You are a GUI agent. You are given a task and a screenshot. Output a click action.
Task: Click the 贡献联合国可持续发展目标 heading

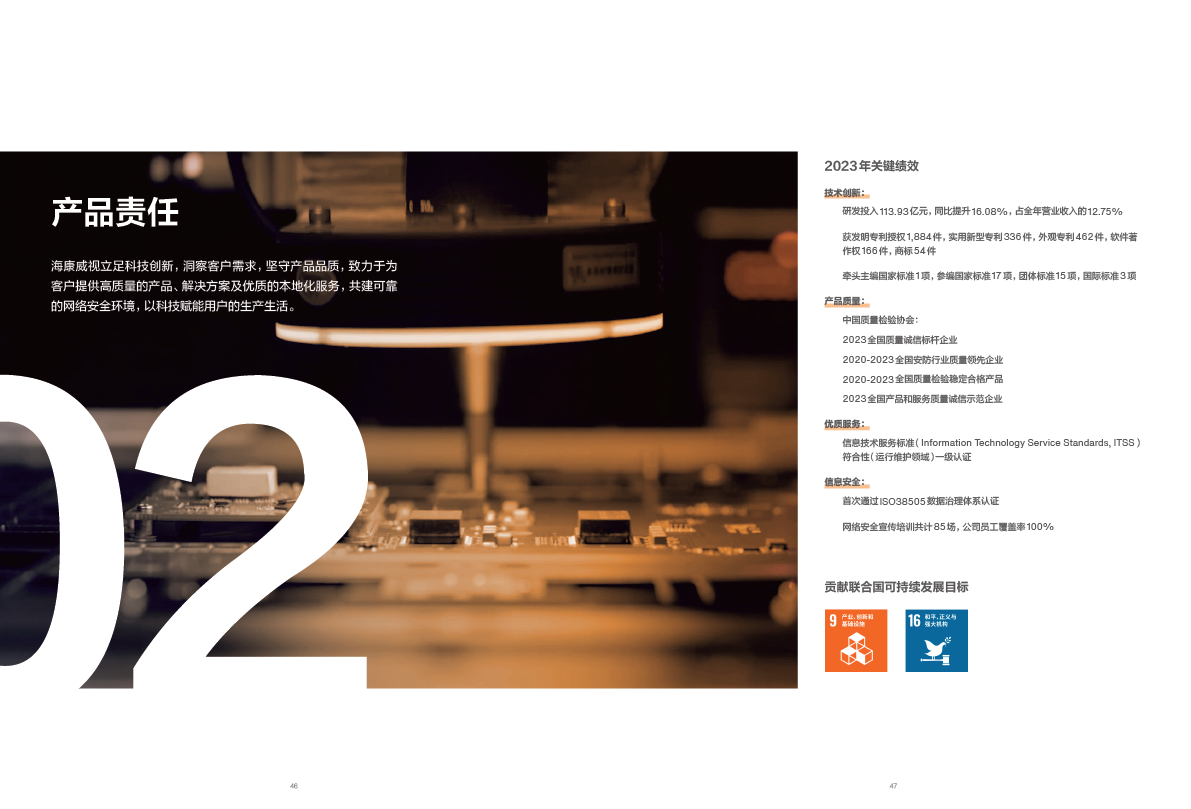[x=896, y=587]
